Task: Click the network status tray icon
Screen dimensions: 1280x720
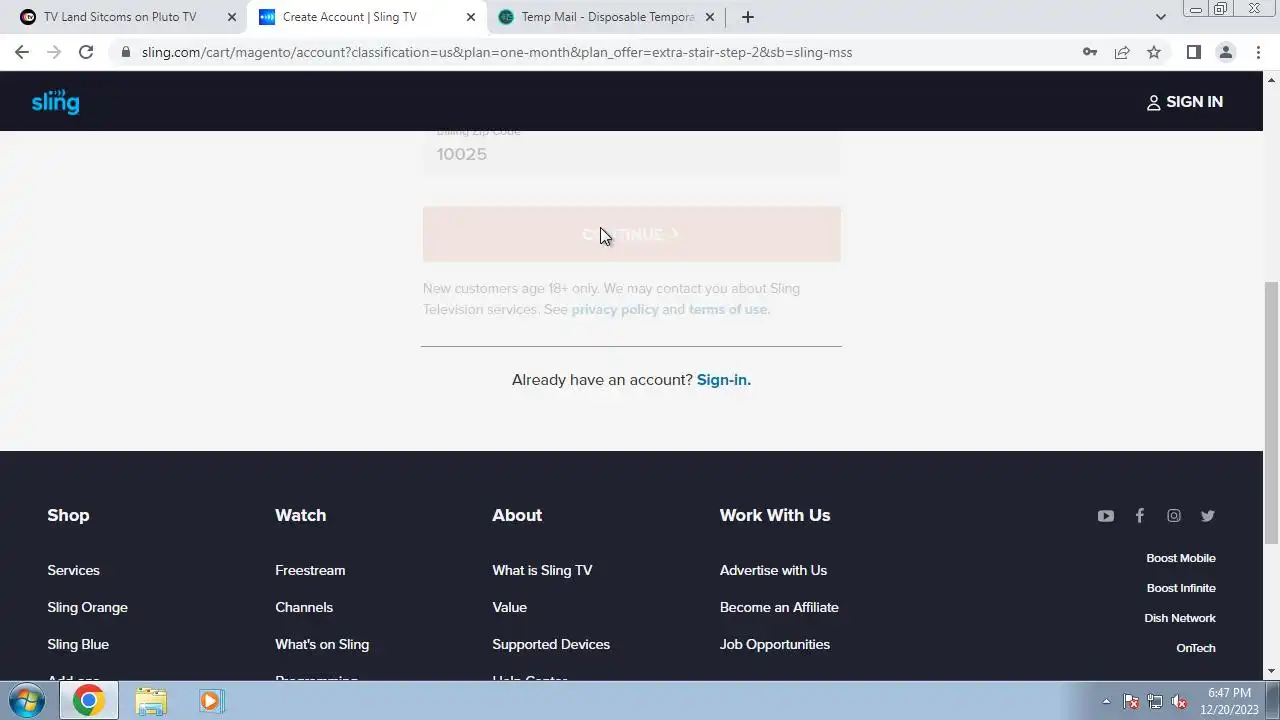Action: click(x=1155, y=701)
